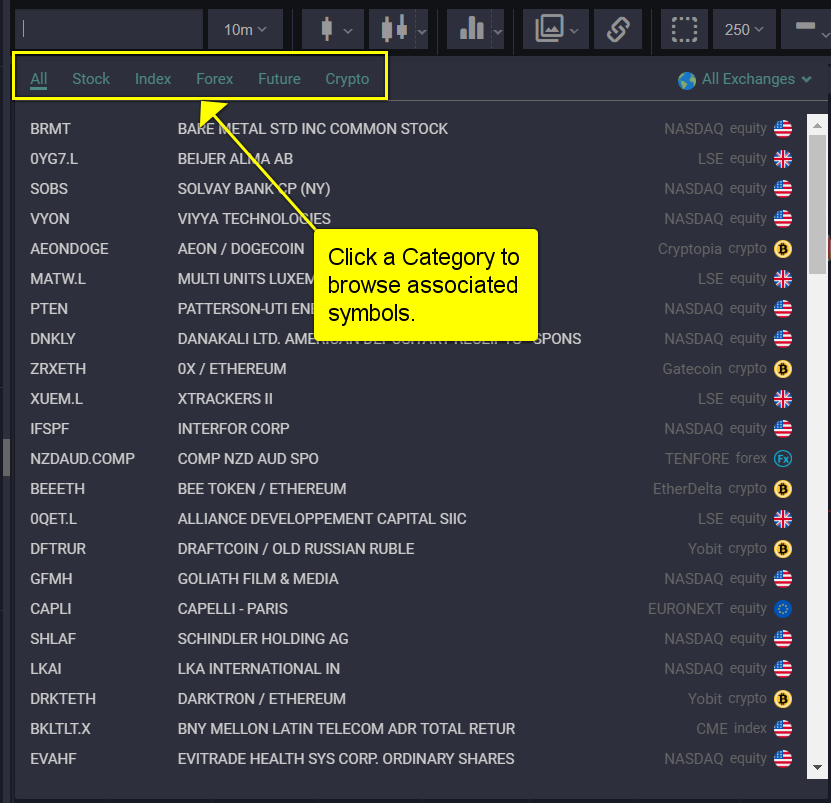The image size is (831, 803).
Task: Select the EVAHF symbol row
Action: coord(411,759)
